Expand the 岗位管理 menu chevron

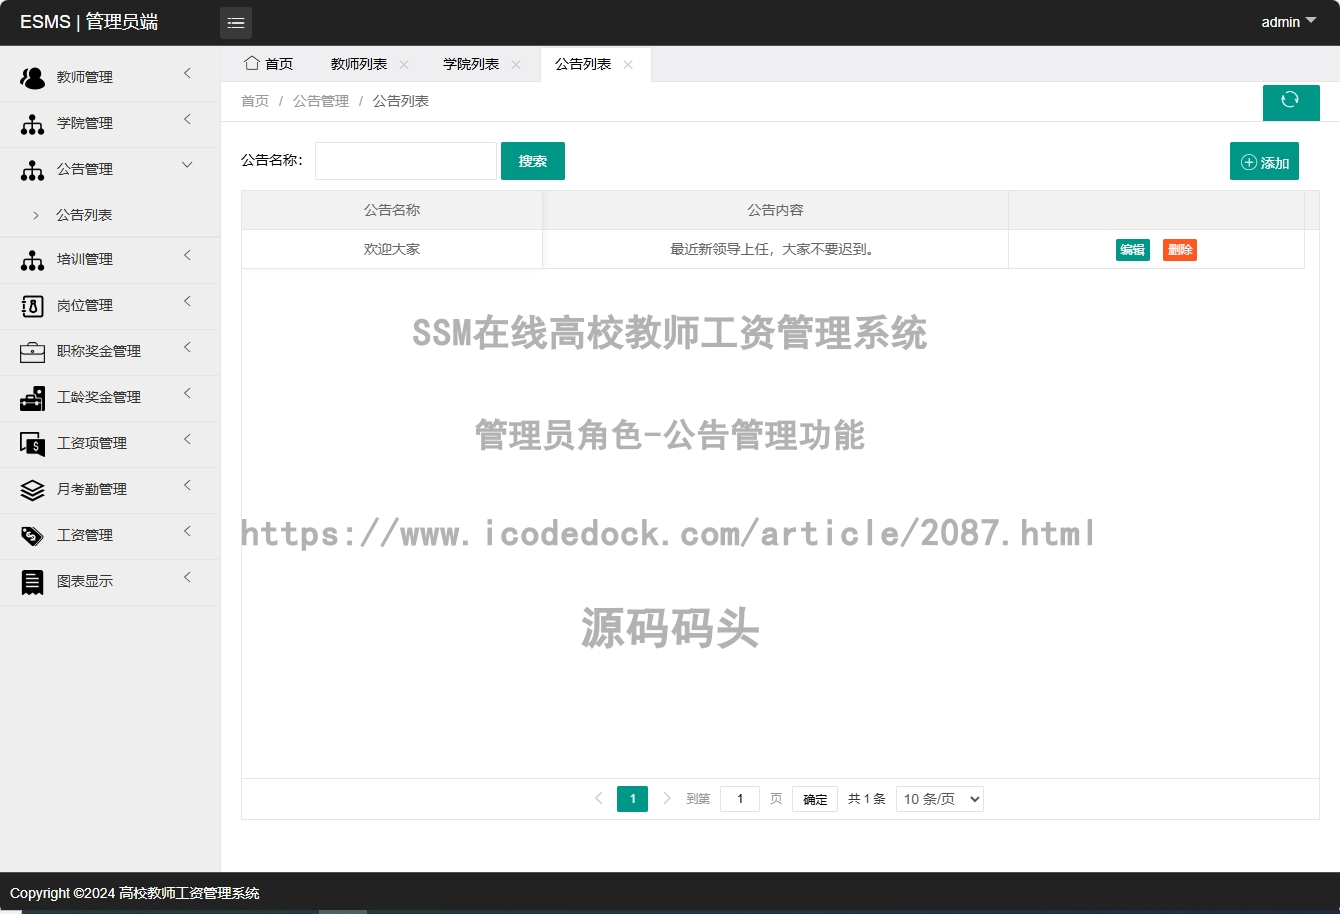tap(187, 301)
